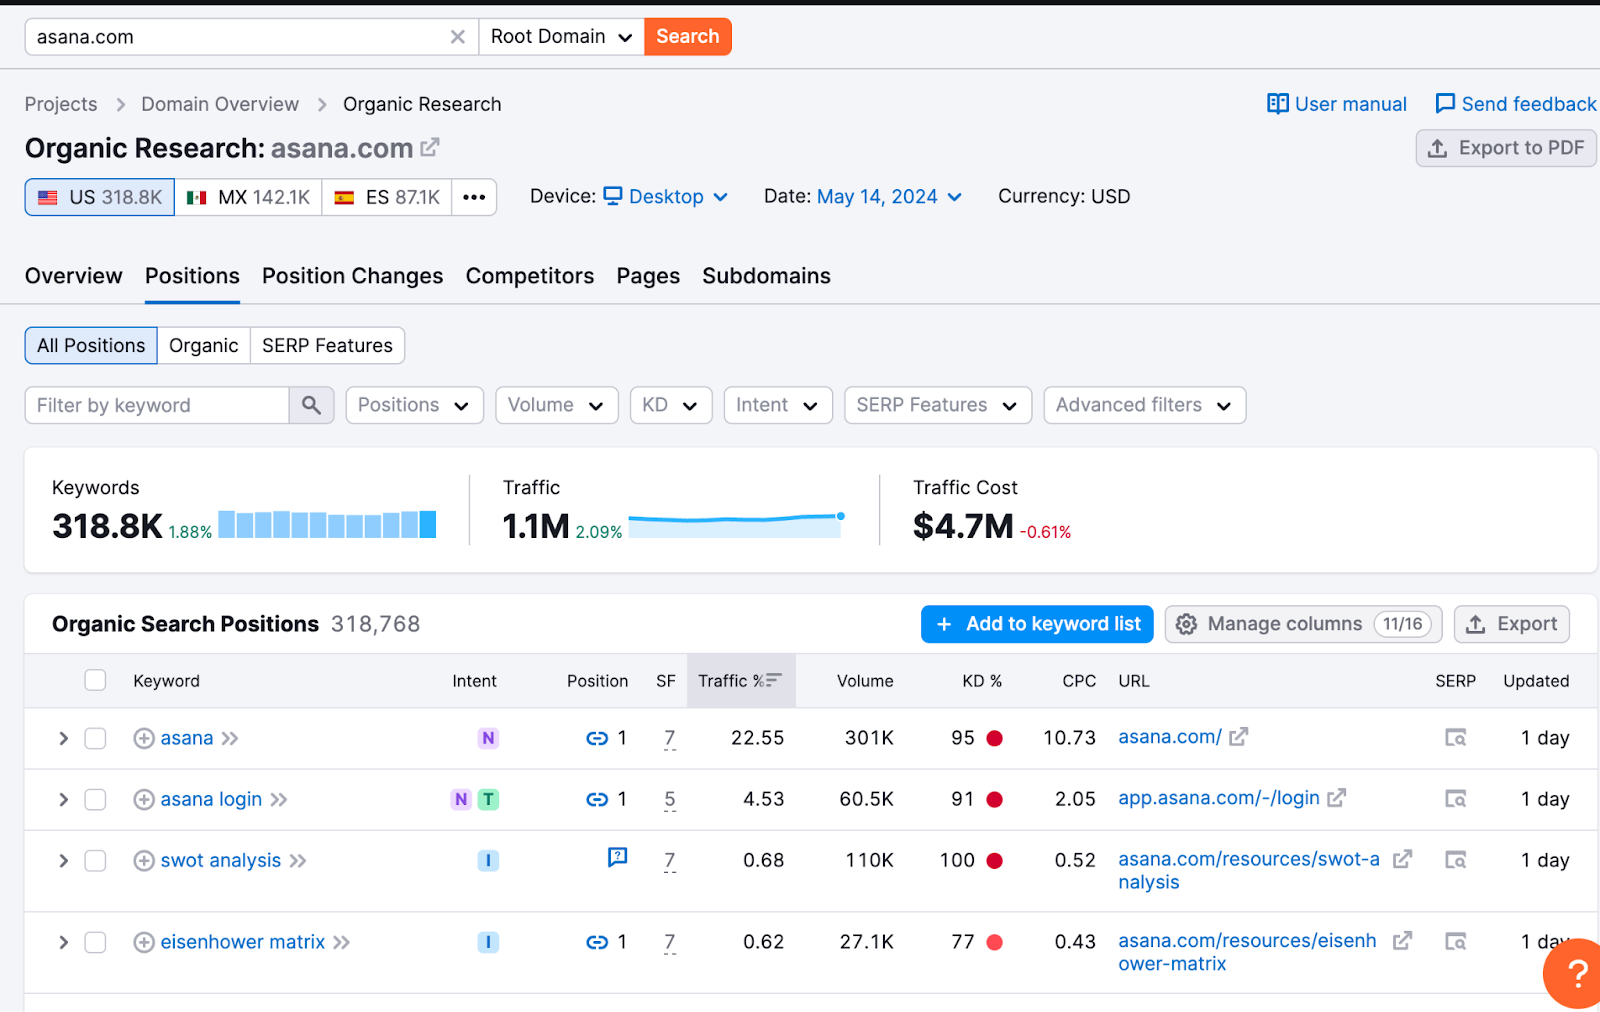Click the search magnifier in keyword filter

click(311, 405)
